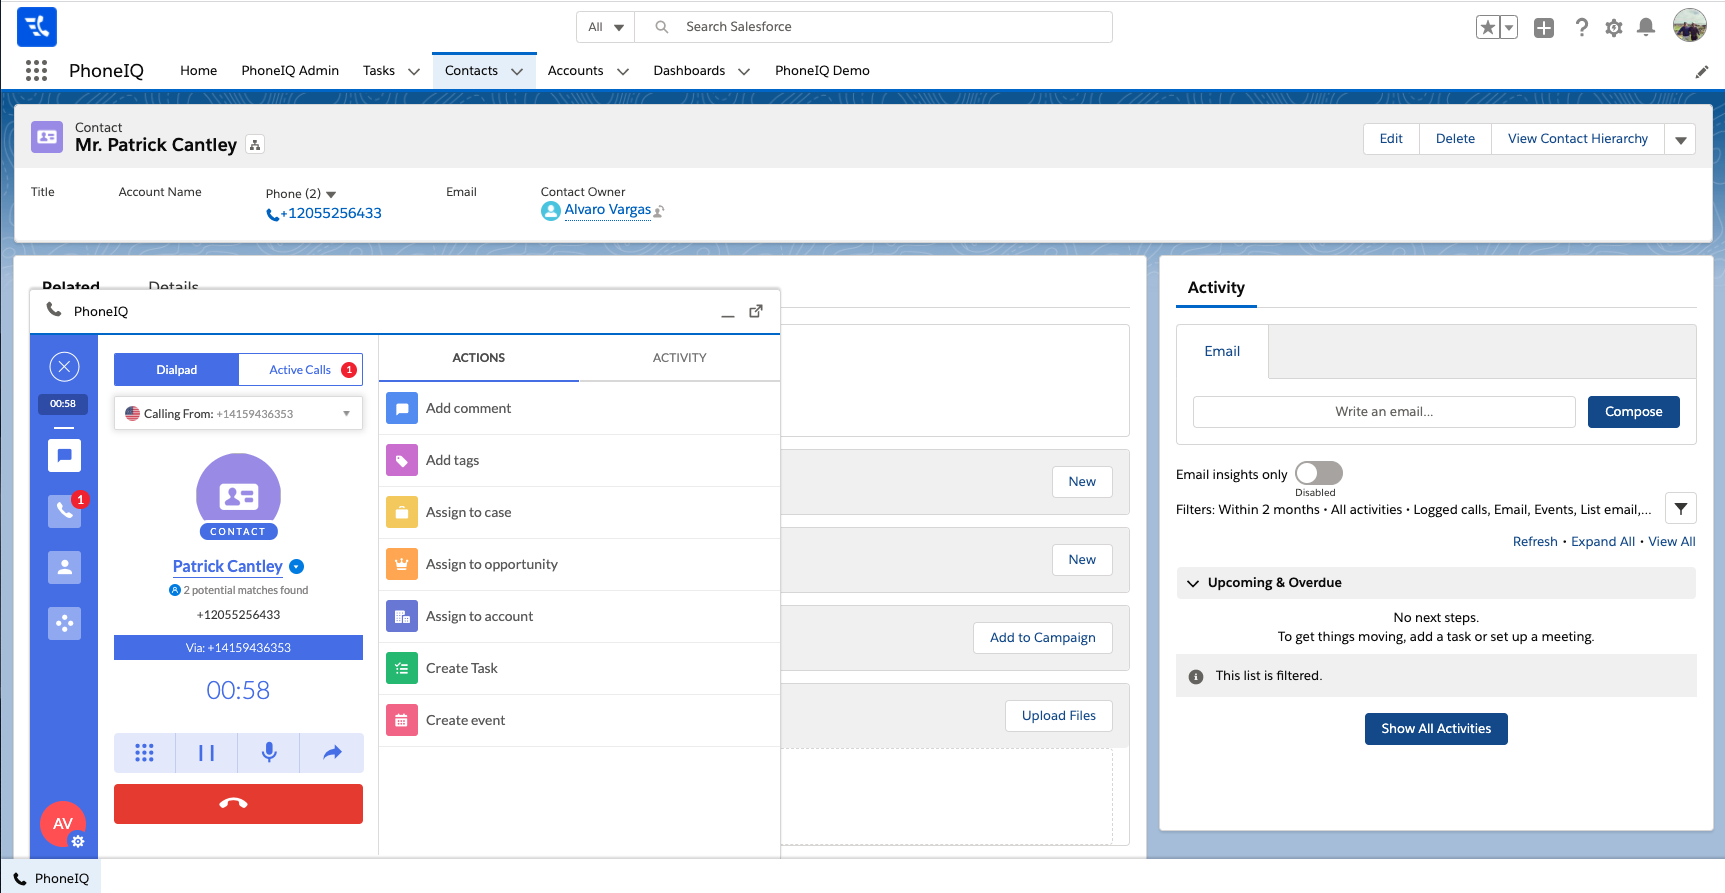Mute the microphone in call controls
Viewport: 1725px width, 893px height.
click(x=269, y=752)
